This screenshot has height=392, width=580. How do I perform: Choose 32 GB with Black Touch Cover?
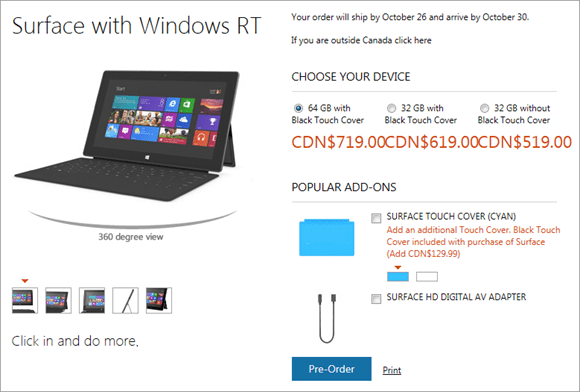tap(391, 108)
